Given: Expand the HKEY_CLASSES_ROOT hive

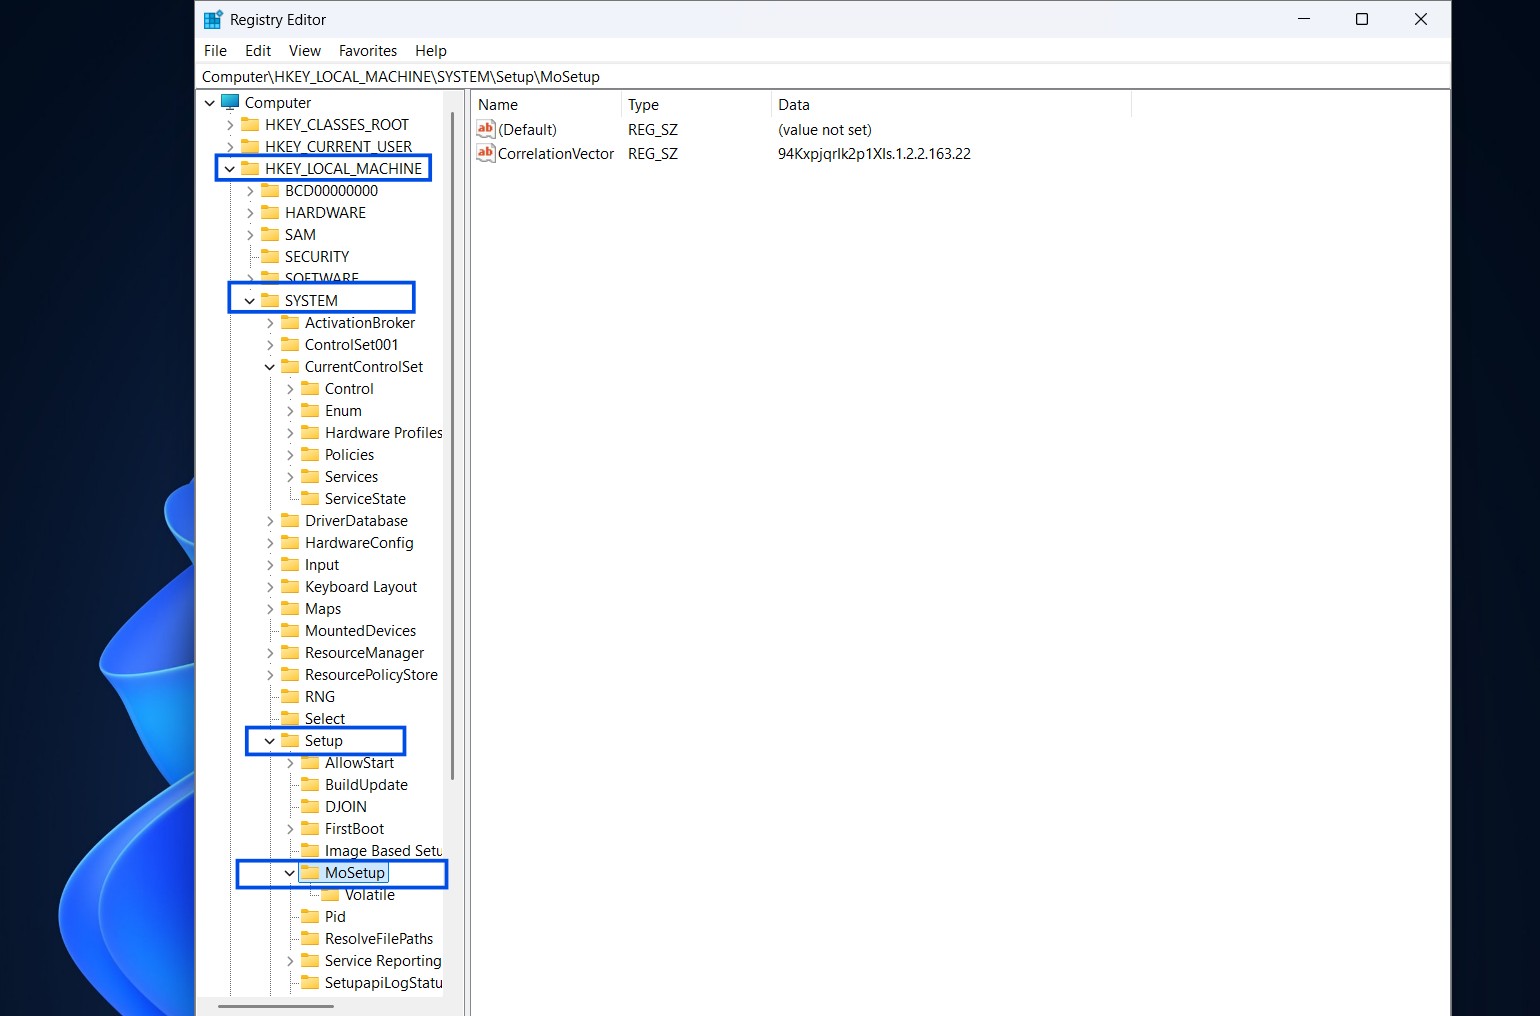Looking at the screenshot, I should 230,125.
